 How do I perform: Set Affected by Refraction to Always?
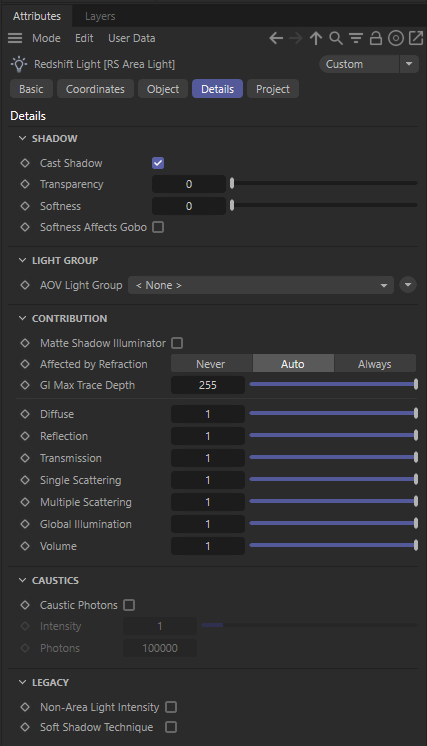pos(375,364)
